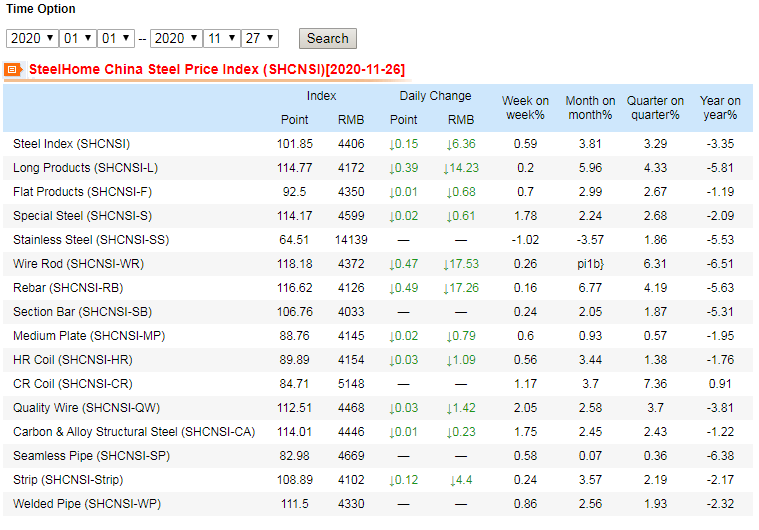Click the Week on week% column header
Image resolution: width=759 pixels, height=530 pixels.
click(x=525, y=108)
